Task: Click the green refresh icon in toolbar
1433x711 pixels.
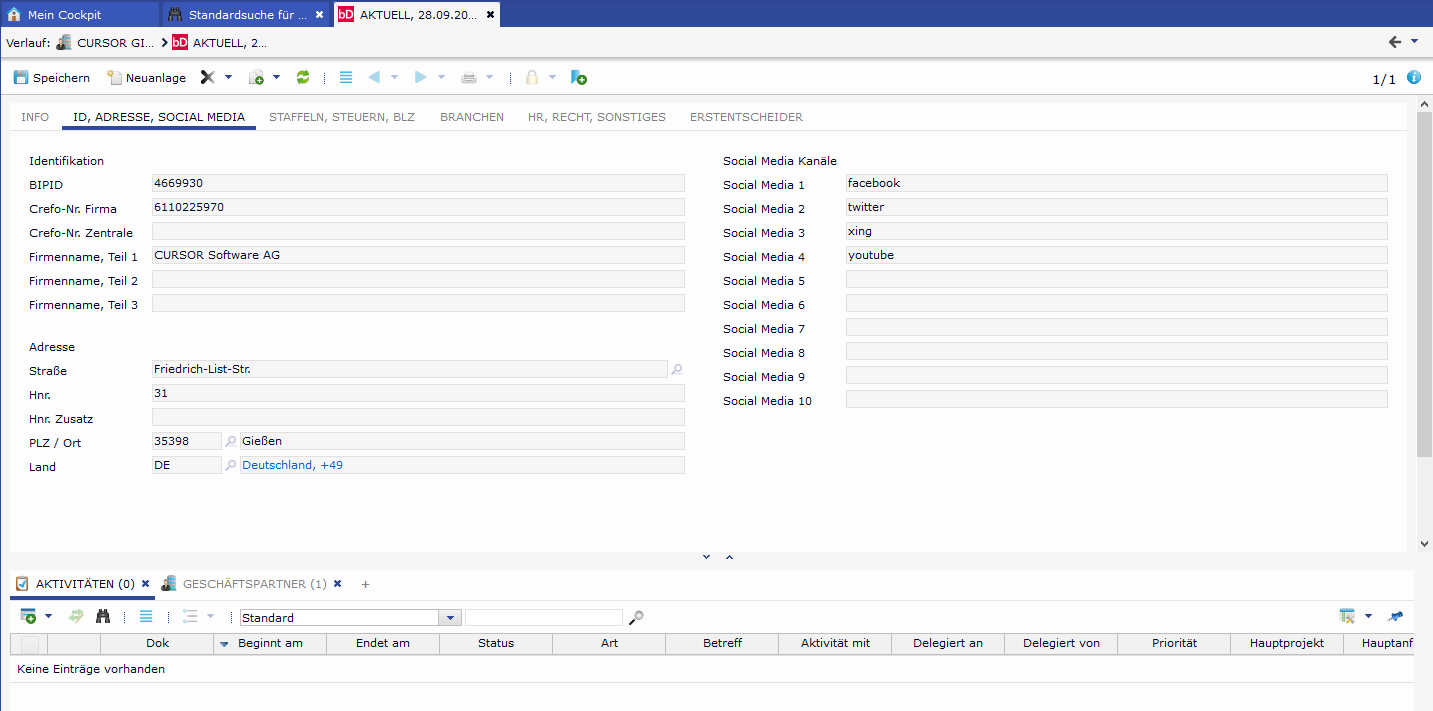Action: (303, 78)
